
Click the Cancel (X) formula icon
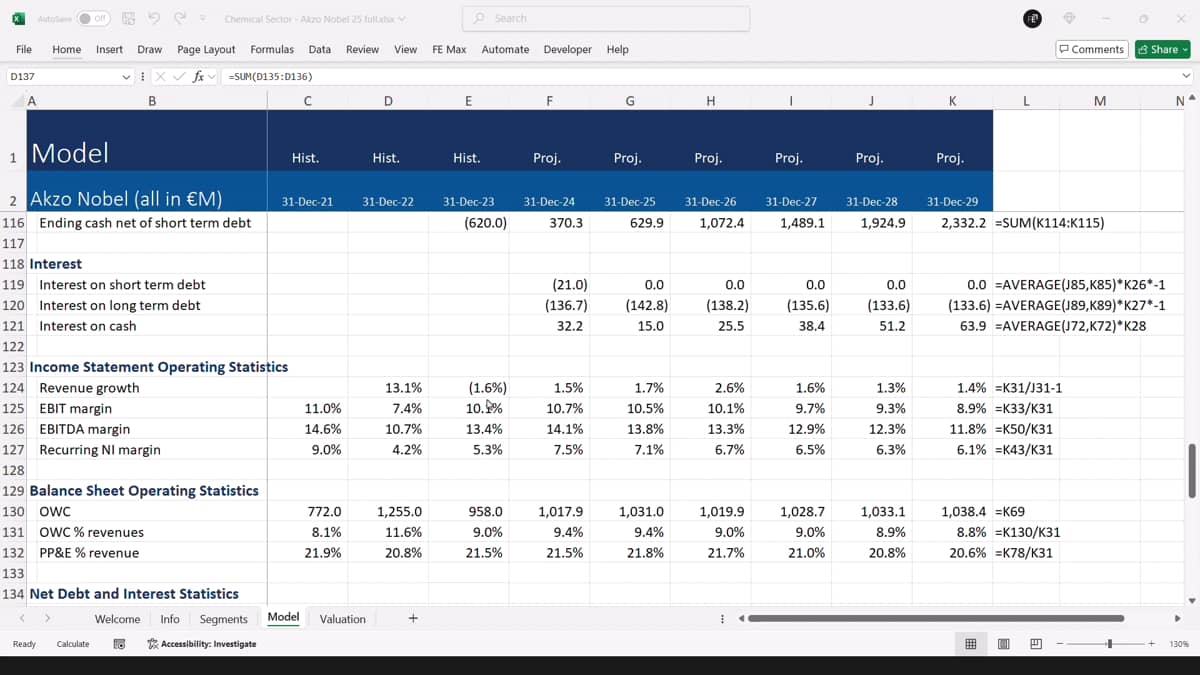(x=160, y=76)
